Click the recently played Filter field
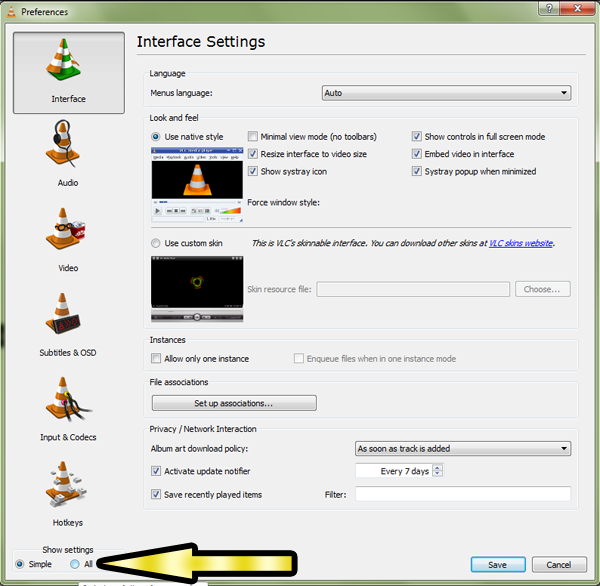Screen dimensions: 600x586 pyautogui.click(x=463, y=494)
